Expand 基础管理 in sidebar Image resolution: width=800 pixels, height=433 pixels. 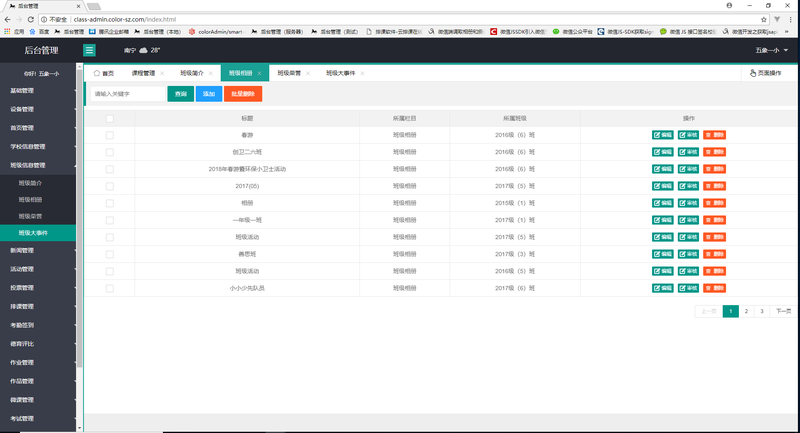[38, 90]
